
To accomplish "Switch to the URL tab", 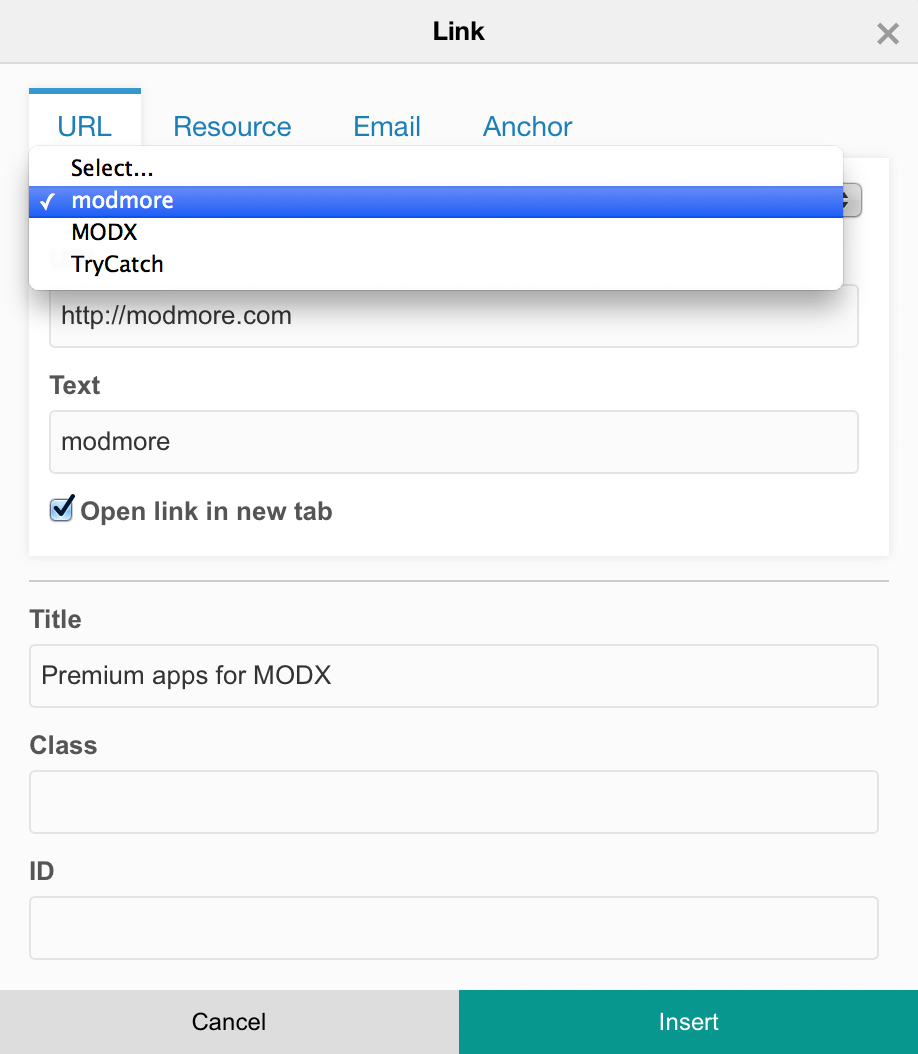I will click(x=85, y=126).
